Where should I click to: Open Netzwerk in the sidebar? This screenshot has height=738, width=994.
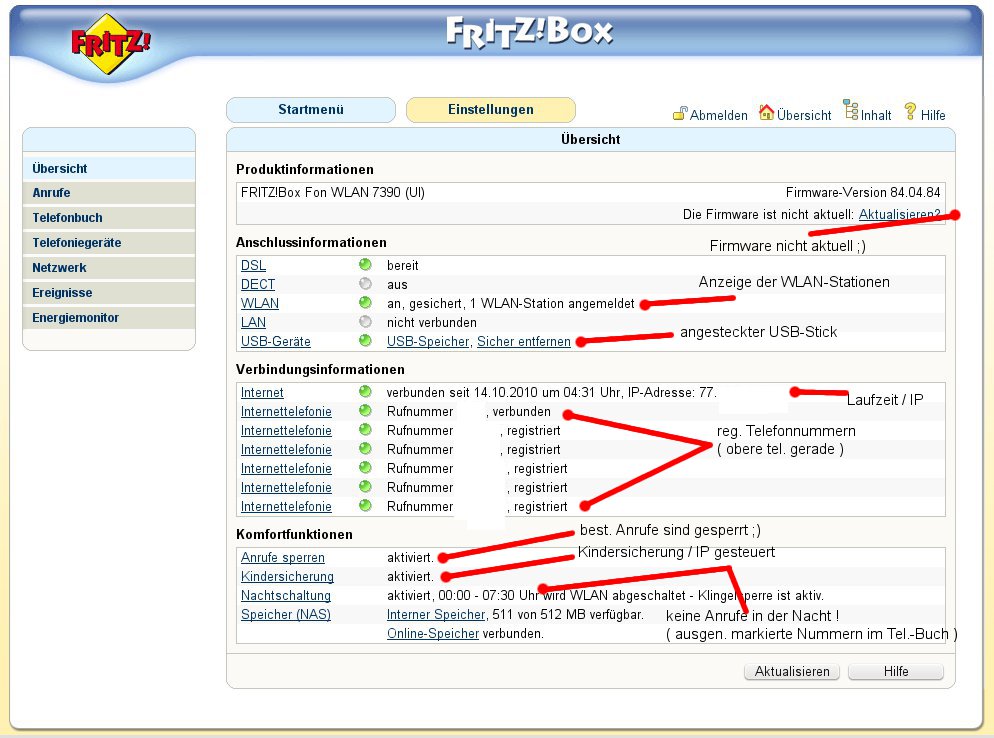point(109,268)
